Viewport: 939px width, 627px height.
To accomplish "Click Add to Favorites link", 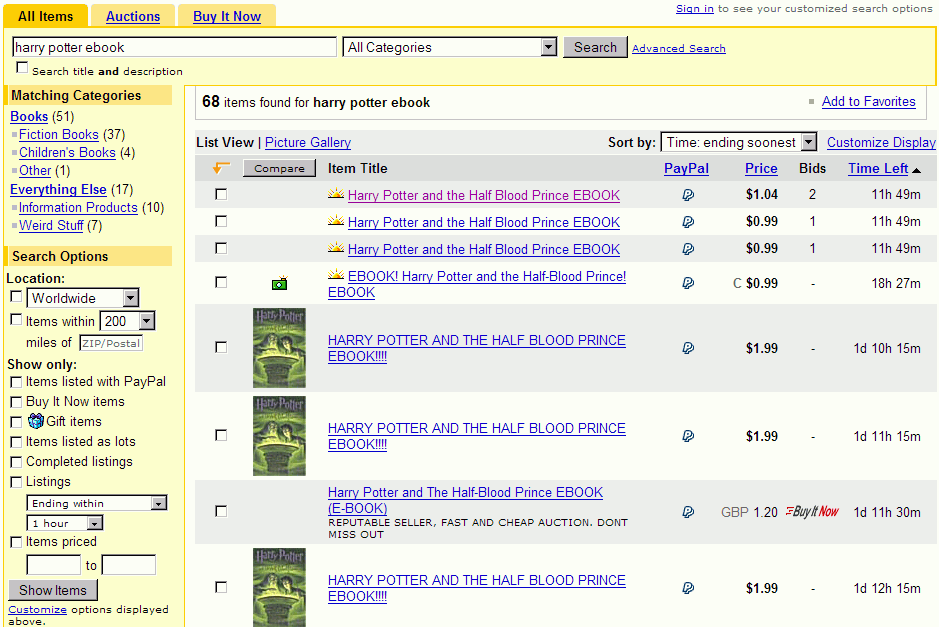I will tap(868, 101).
